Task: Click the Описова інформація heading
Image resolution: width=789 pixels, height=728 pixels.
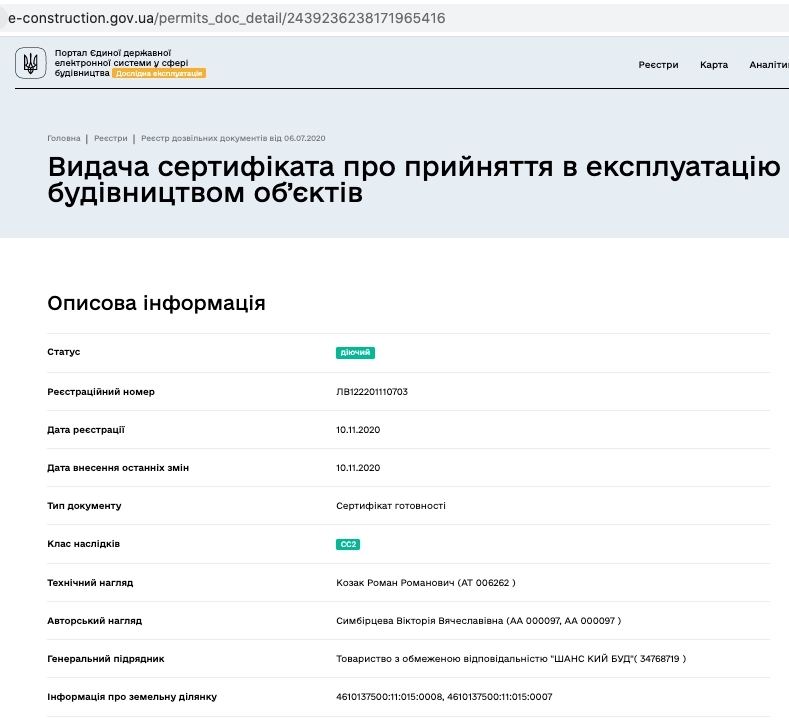Action: tap(156, 303)
